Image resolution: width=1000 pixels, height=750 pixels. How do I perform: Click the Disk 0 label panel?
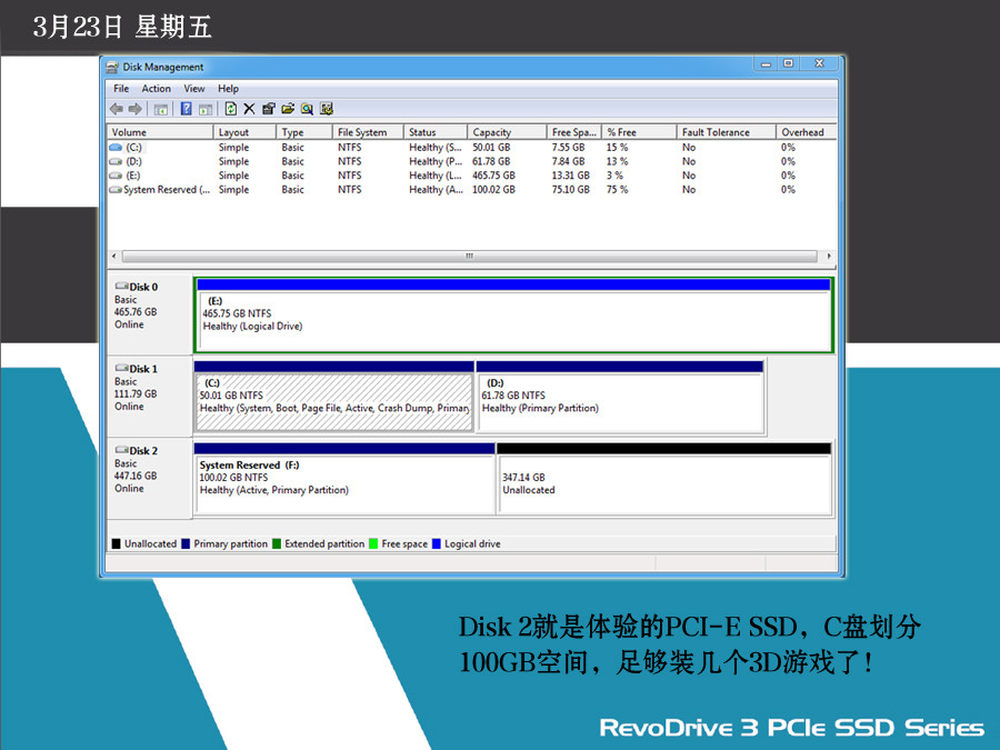[149, 315]
